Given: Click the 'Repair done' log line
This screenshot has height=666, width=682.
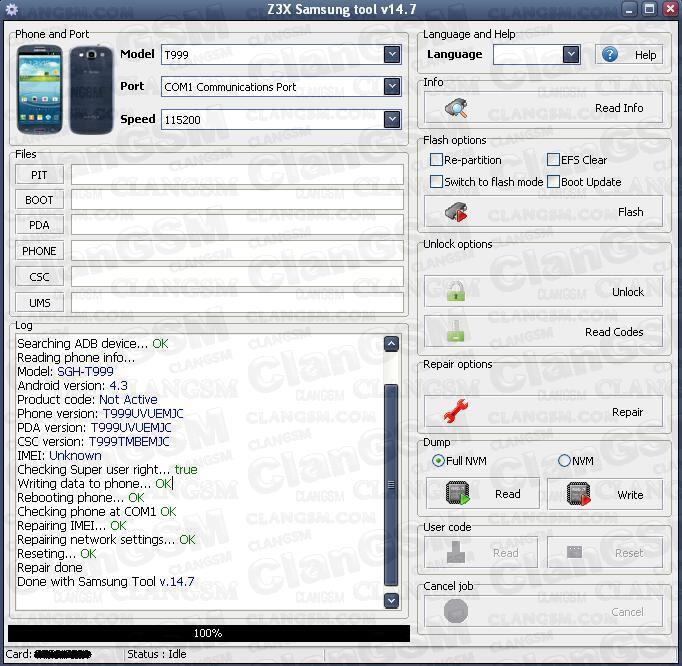Looking at the screenshot, I should (50, 567).
